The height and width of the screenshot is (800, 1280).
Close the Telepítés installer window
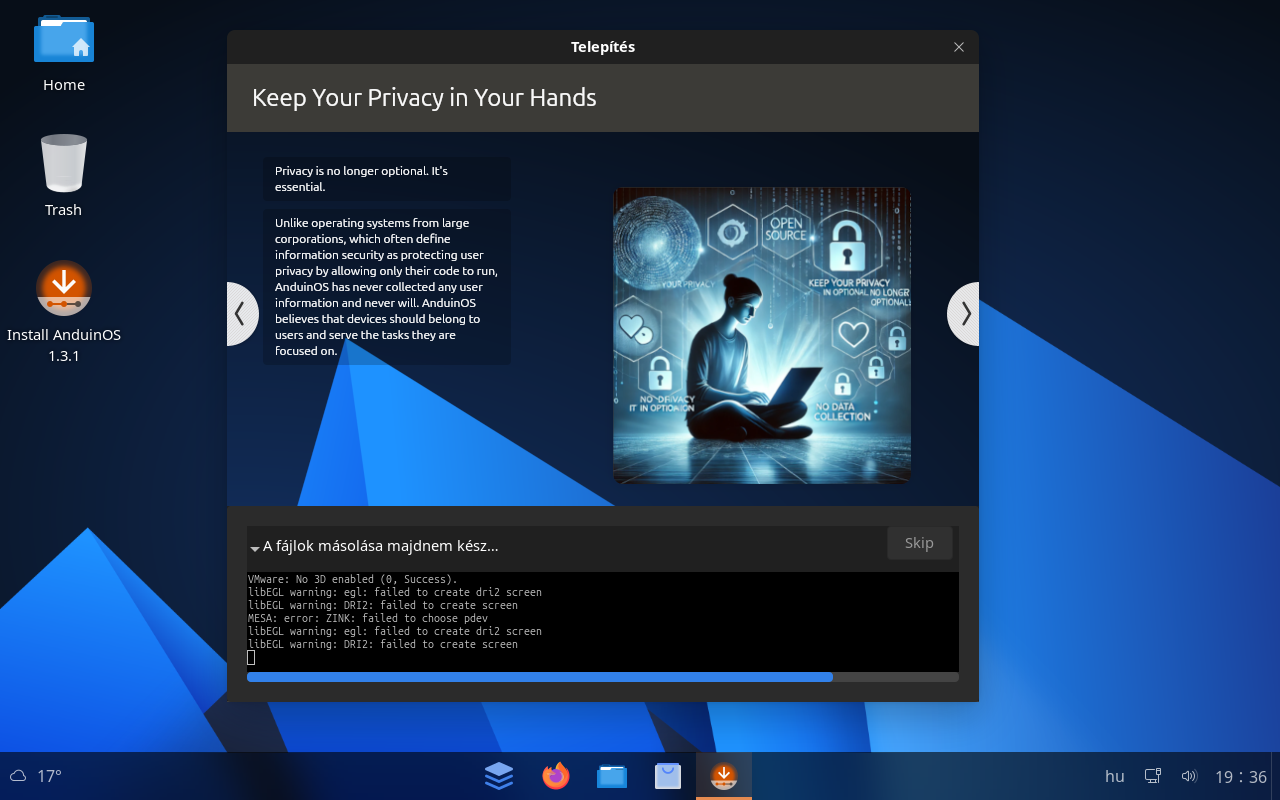[x=959, y=47]
